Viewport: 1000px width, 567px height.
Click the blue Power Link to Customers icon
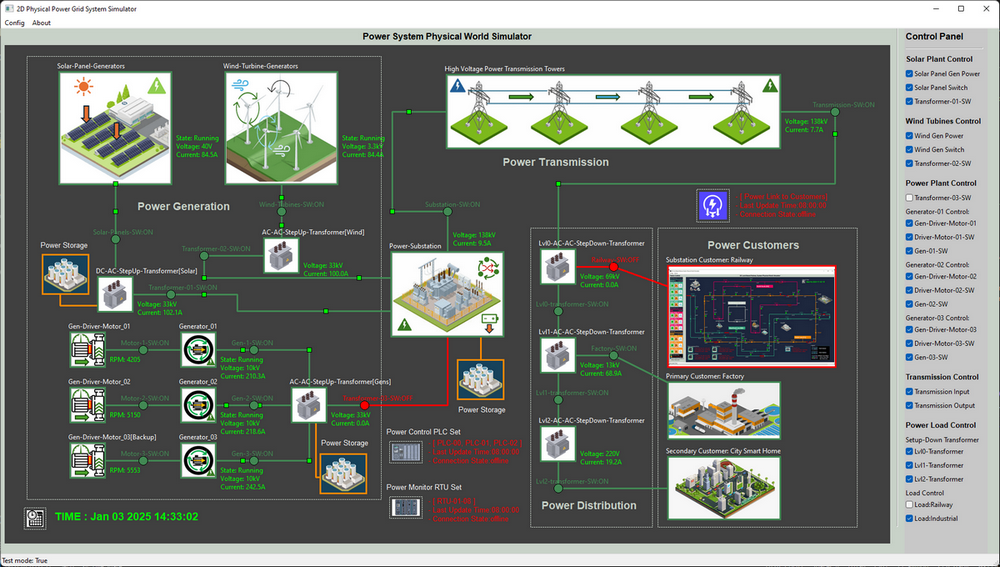tap(712, 205)
